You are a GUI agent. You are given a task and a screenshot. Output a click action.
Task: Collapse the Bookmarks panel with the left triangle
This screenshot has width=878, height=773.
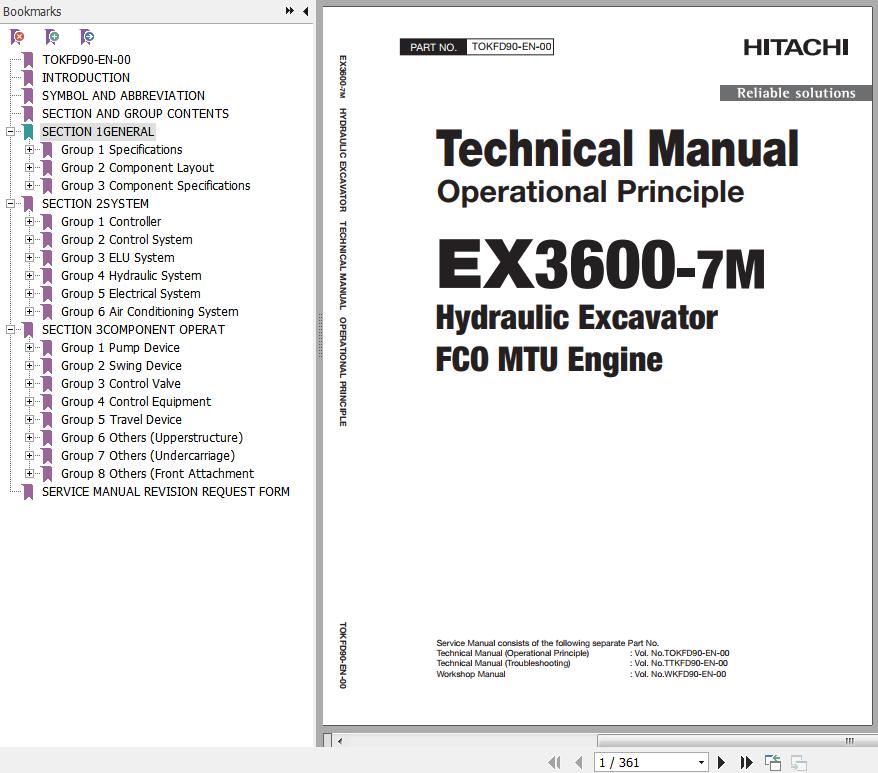tap(306, 11)
